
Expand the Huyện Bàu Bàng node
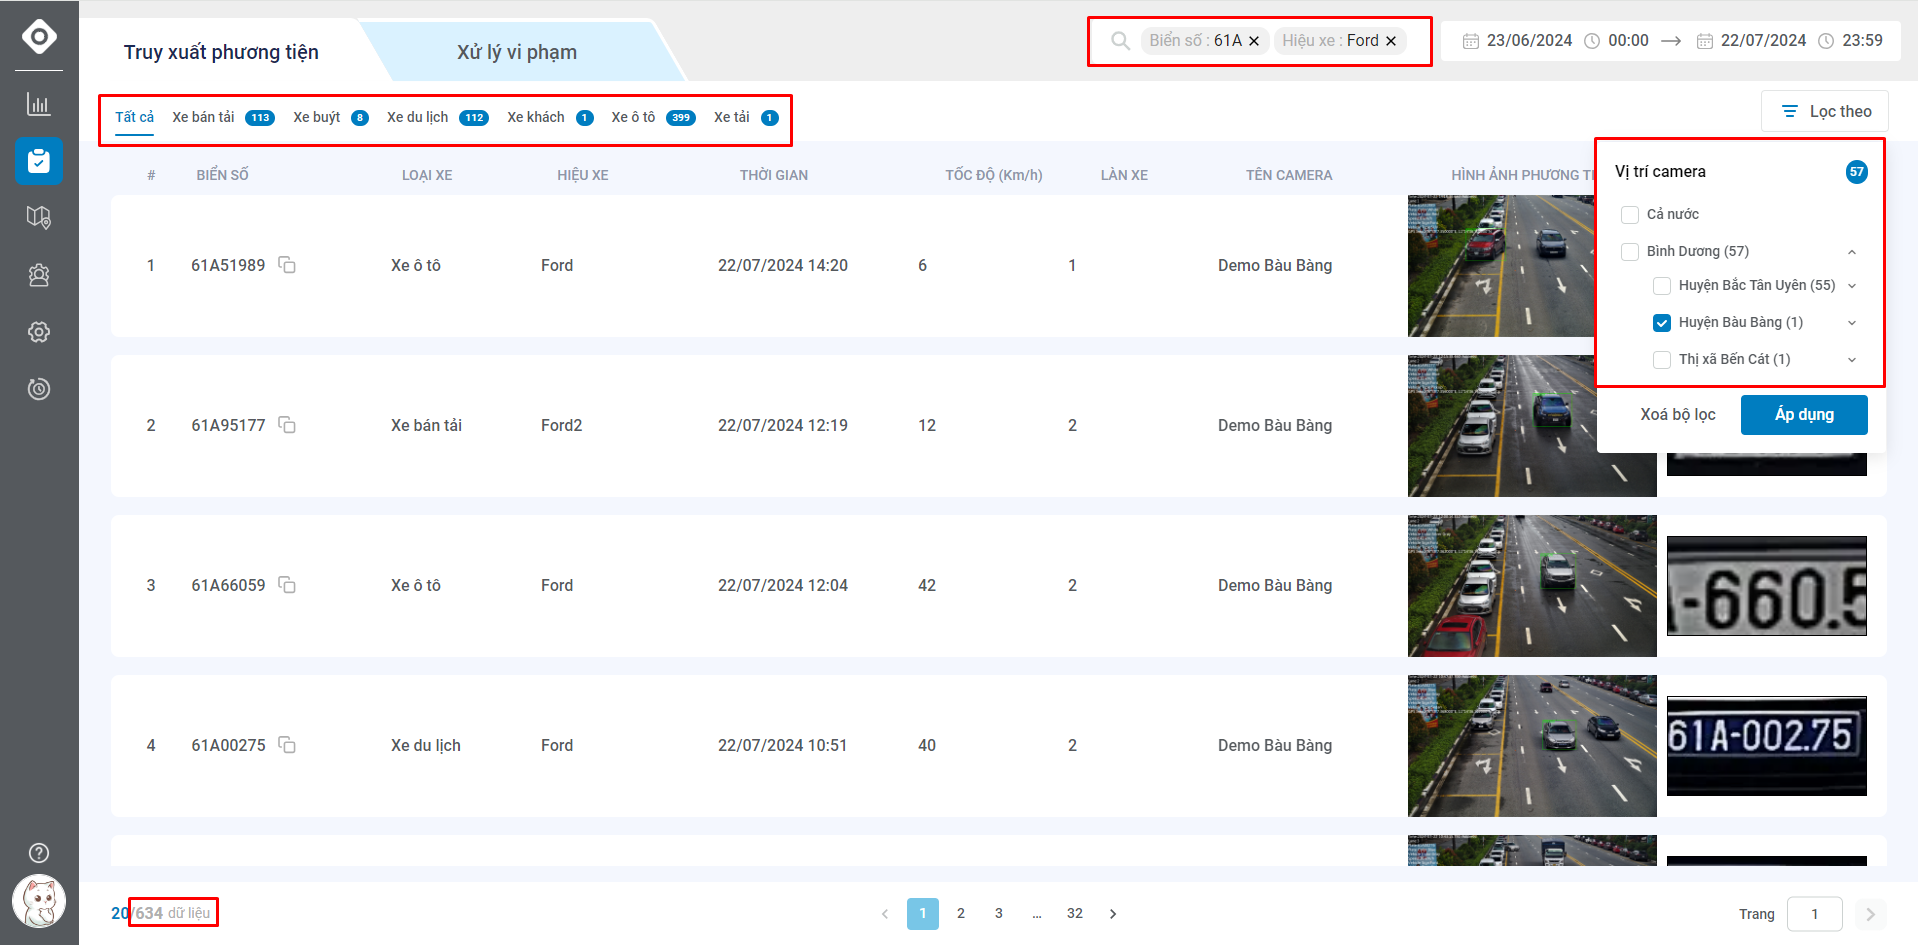click(x=1852, y=323)
